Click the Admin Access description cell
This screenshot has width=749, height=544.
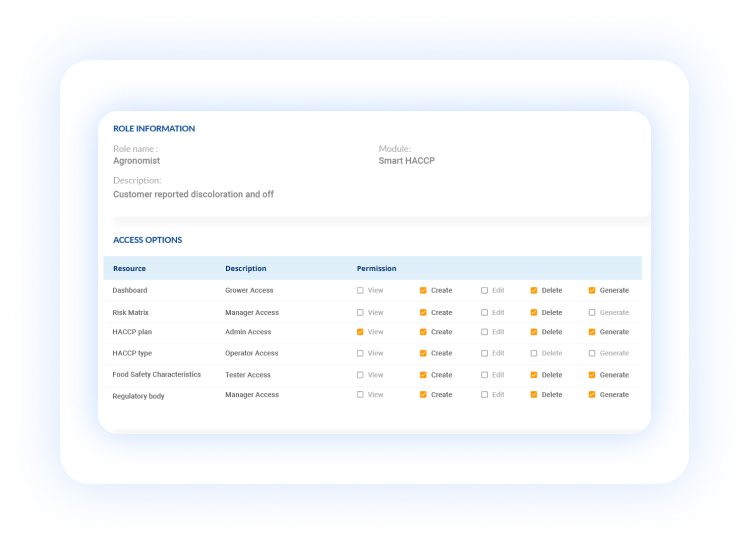248,332
